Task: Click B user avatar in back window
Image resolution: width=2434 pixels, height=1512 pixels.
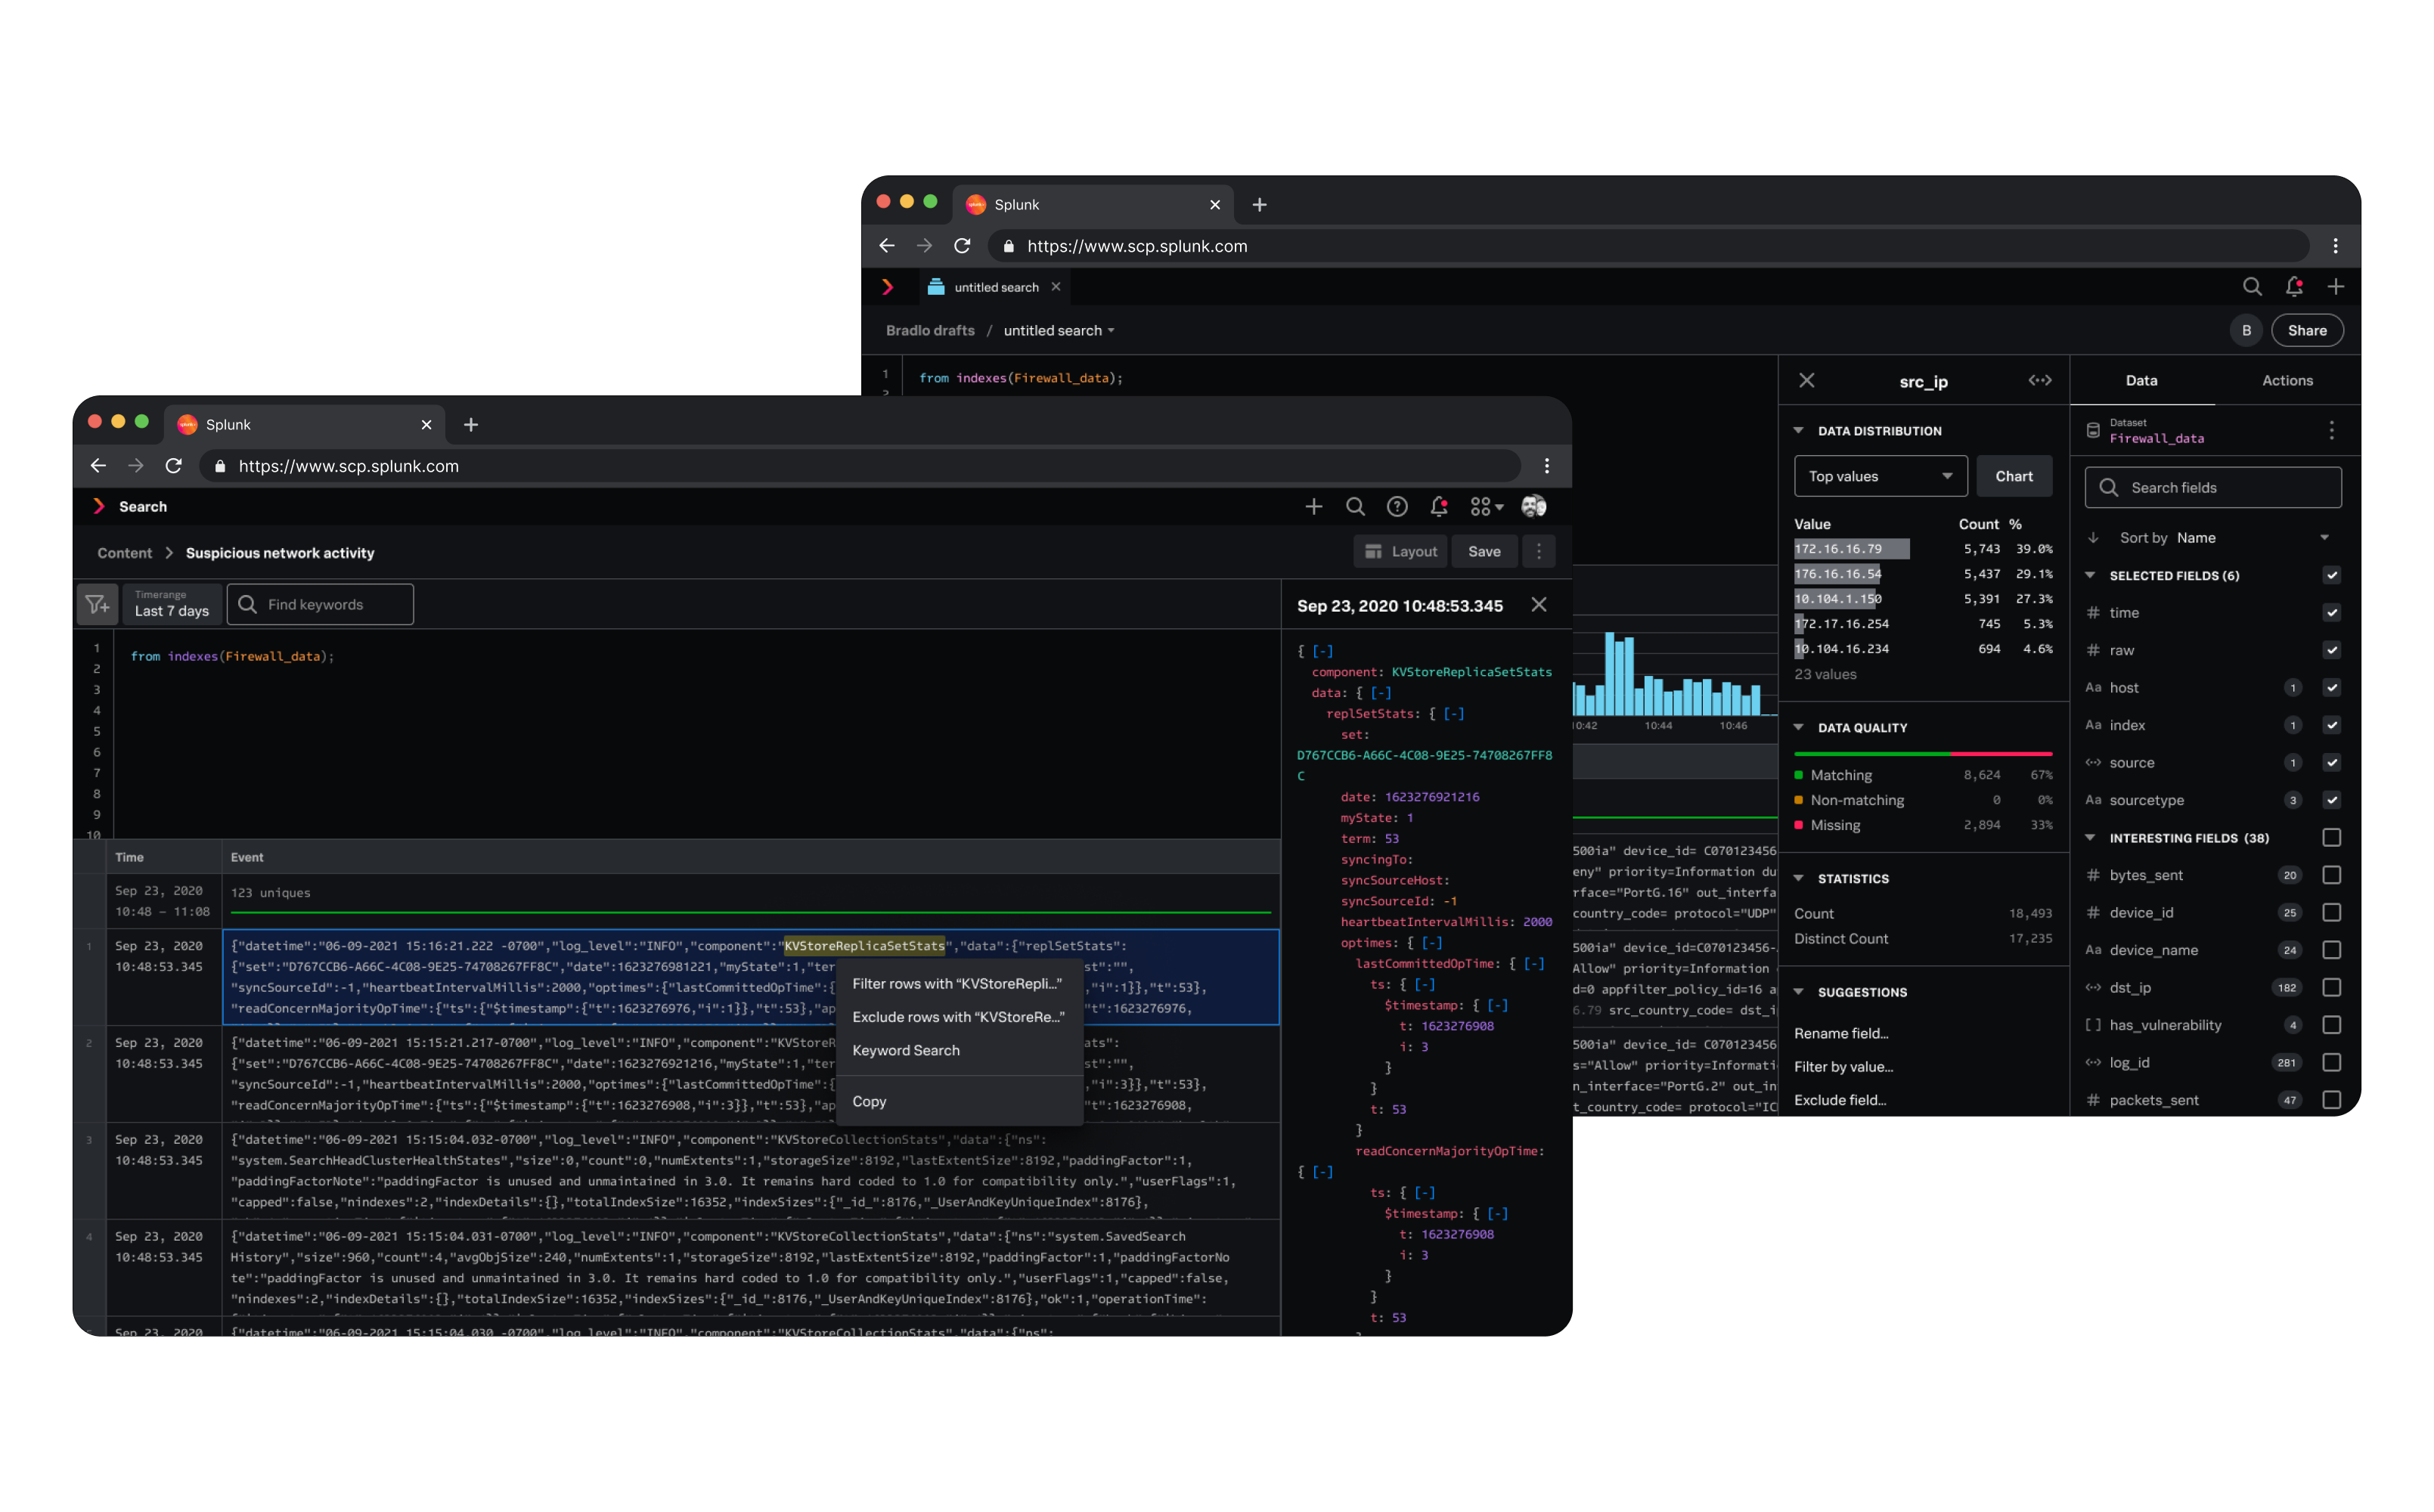Action: pyautogui.click(x=2246, y=331)
